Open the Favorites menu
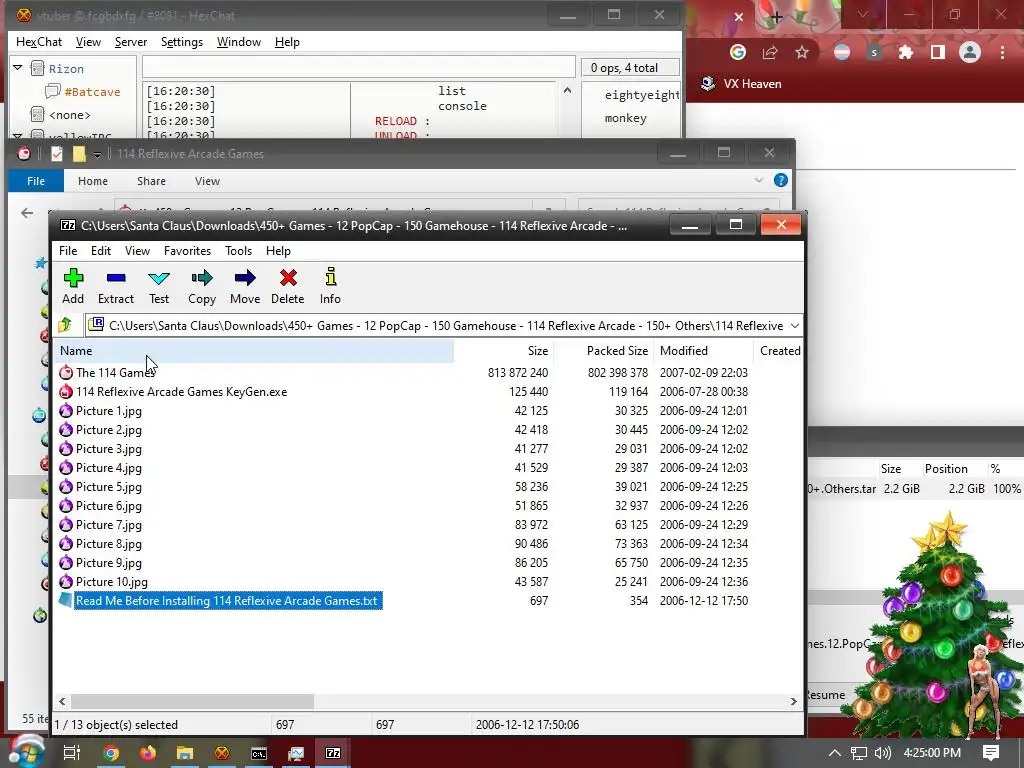This screenshot has width=1024, height=768. [187, 251]
